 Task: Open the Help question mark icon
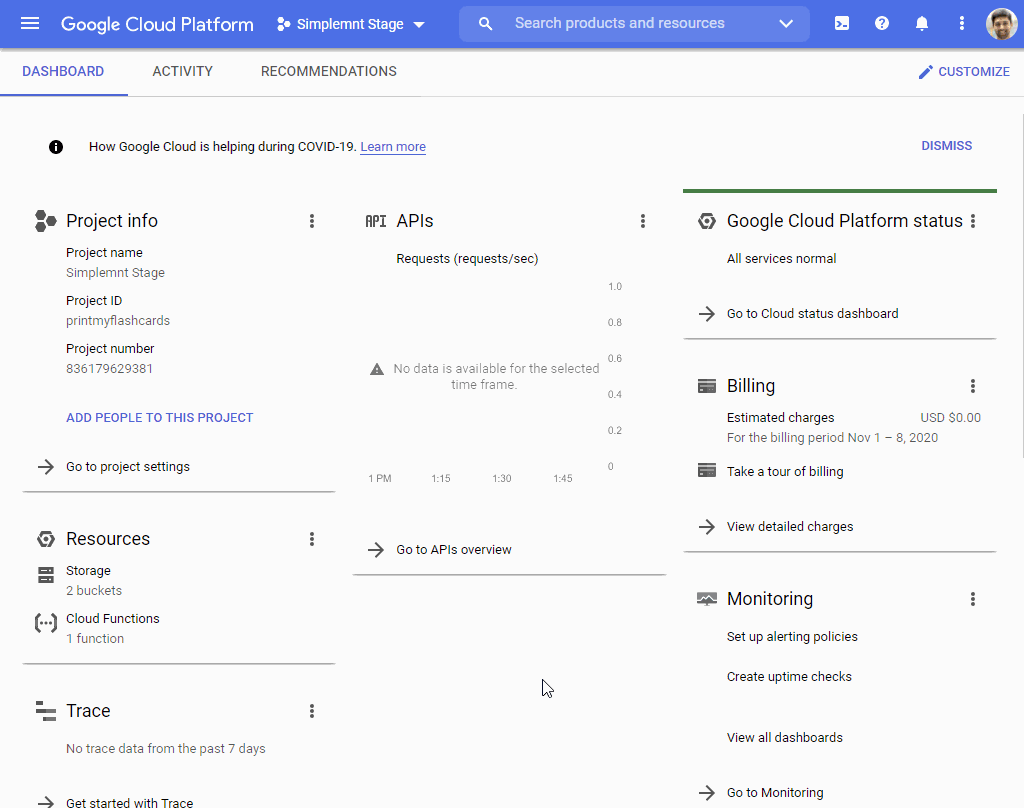pos(882,24)
